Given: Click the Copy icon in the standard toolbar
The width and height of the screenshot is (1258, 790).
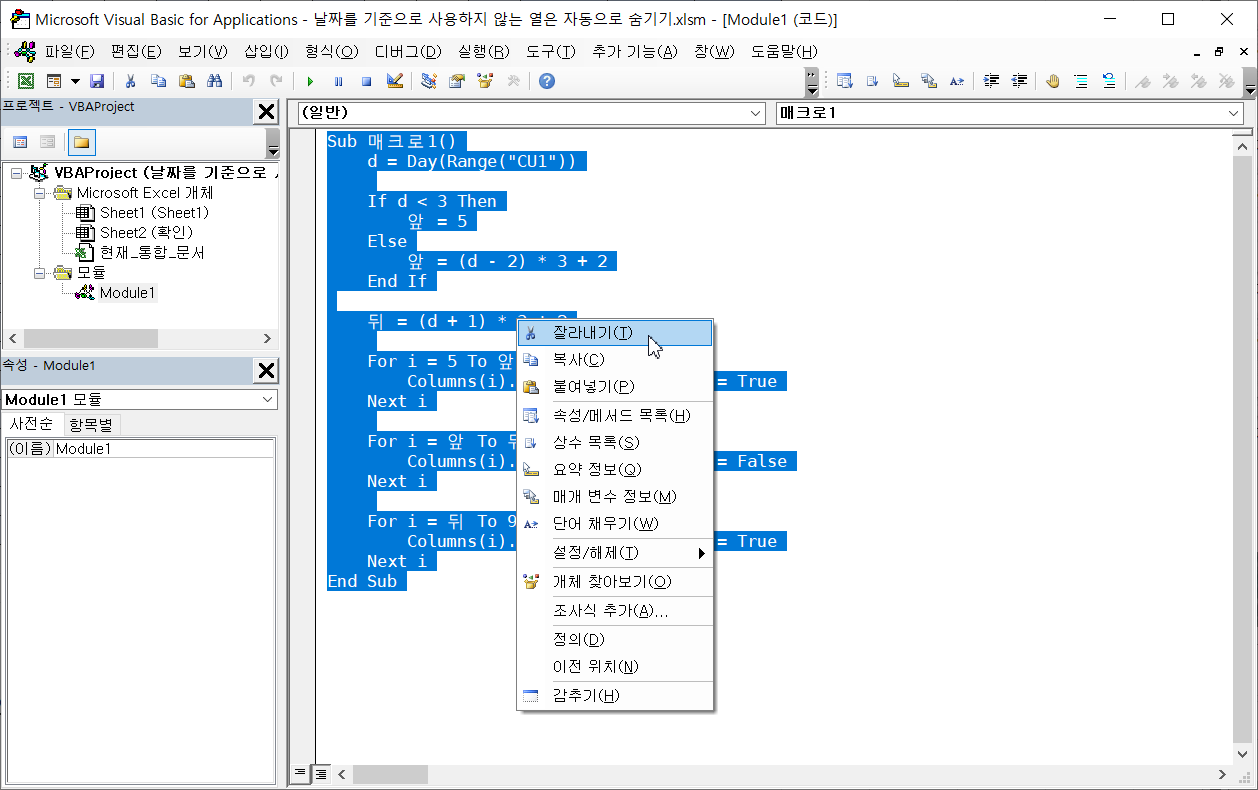Looking at the screenshot, I should click(x=158, y=81).
